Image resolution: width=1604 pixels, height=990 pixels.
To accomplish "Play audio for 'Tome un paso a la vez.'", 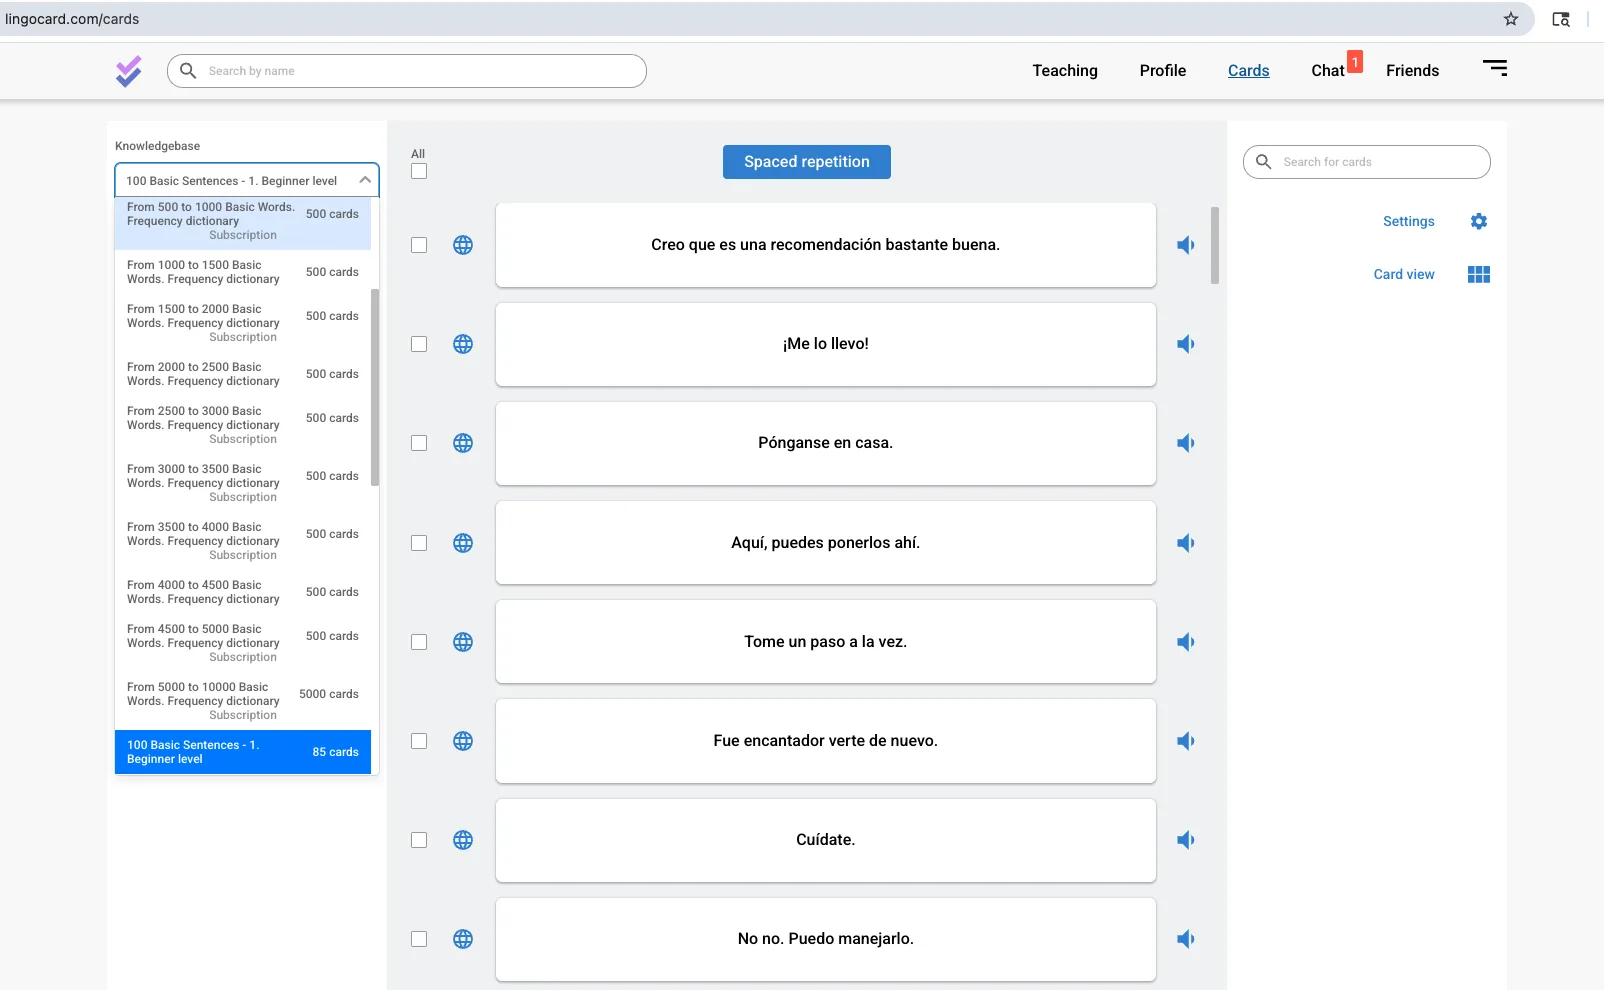I will [x=1186, y=642].
